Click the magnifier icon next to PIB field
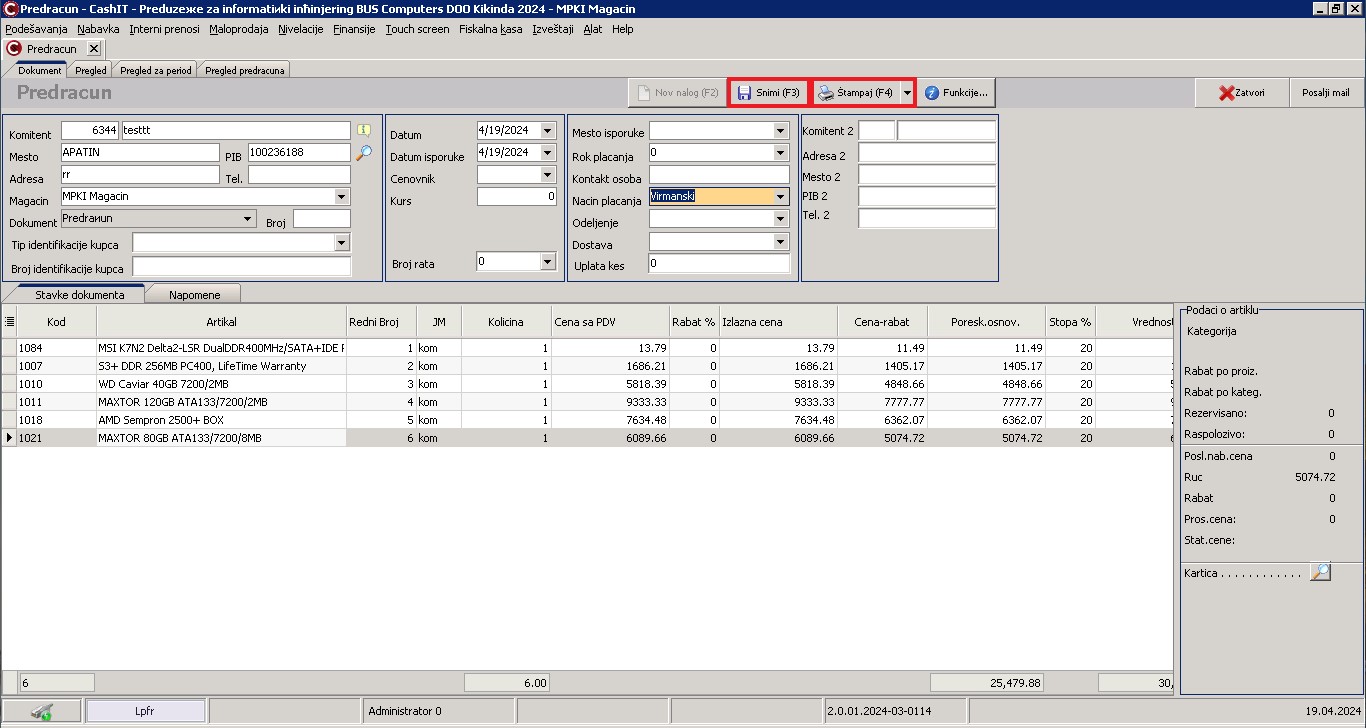This screenshot has height=728, width=1366. pyautogui.click(x=364, y=152)
